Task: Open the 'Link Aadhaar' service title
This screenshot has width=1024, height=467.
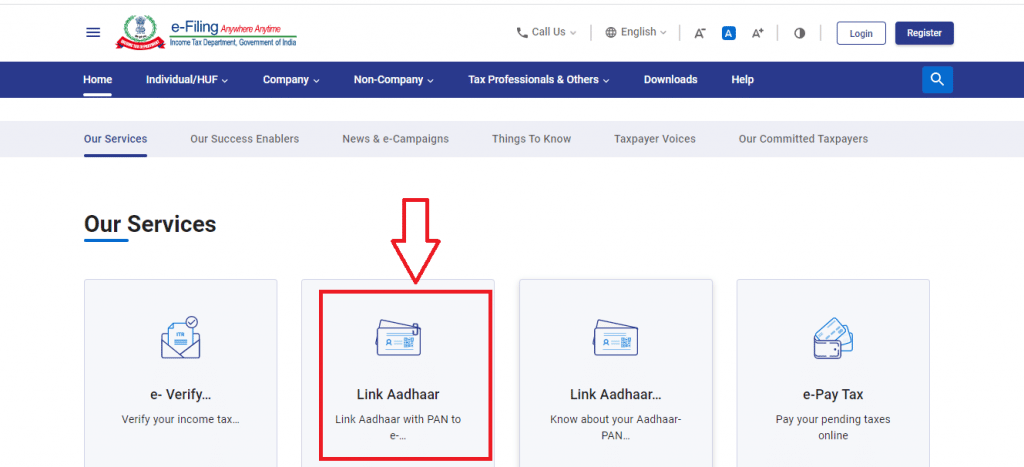Action: tap(398, 395)
